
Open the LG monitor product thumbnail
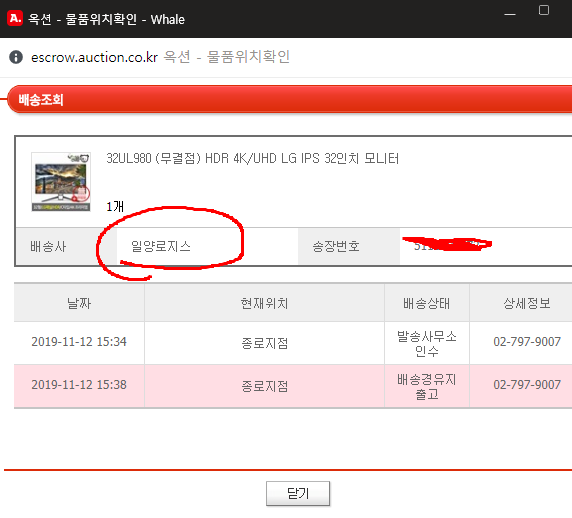tap(61, 182)
